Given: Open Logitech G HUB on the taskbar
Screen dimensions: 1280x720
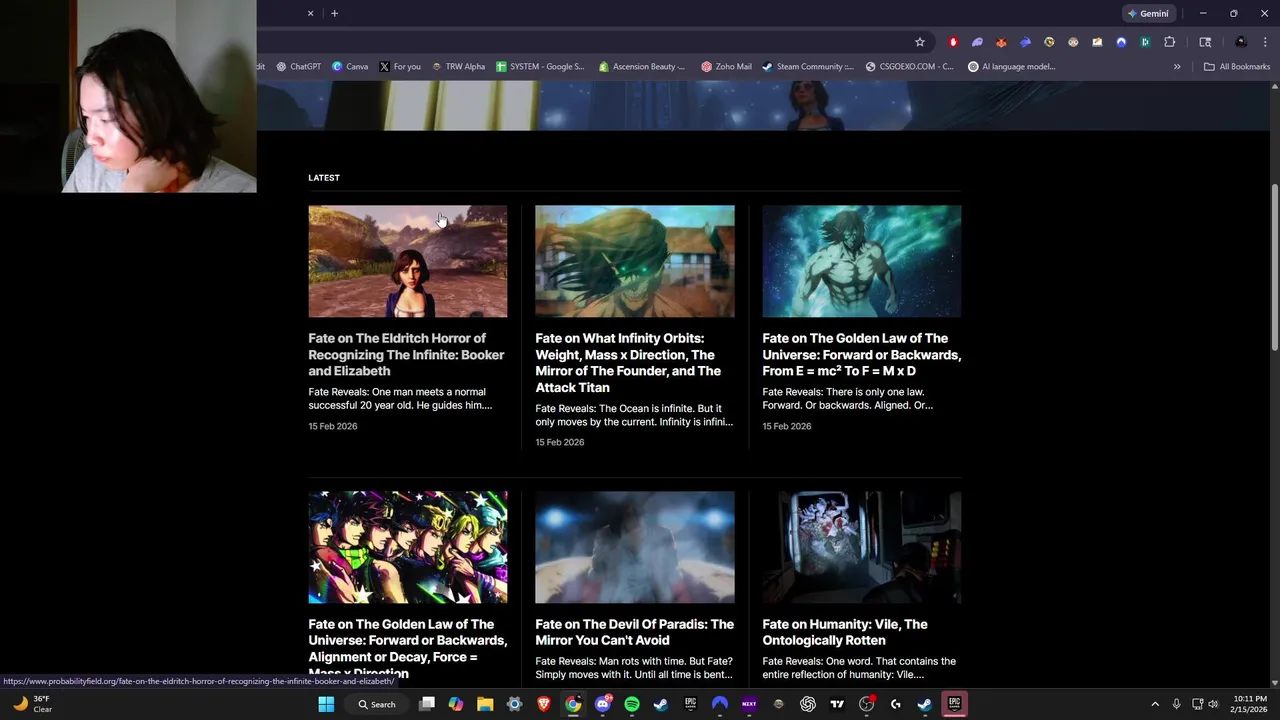Looking at the screenshot, I should tap(895, 704).
